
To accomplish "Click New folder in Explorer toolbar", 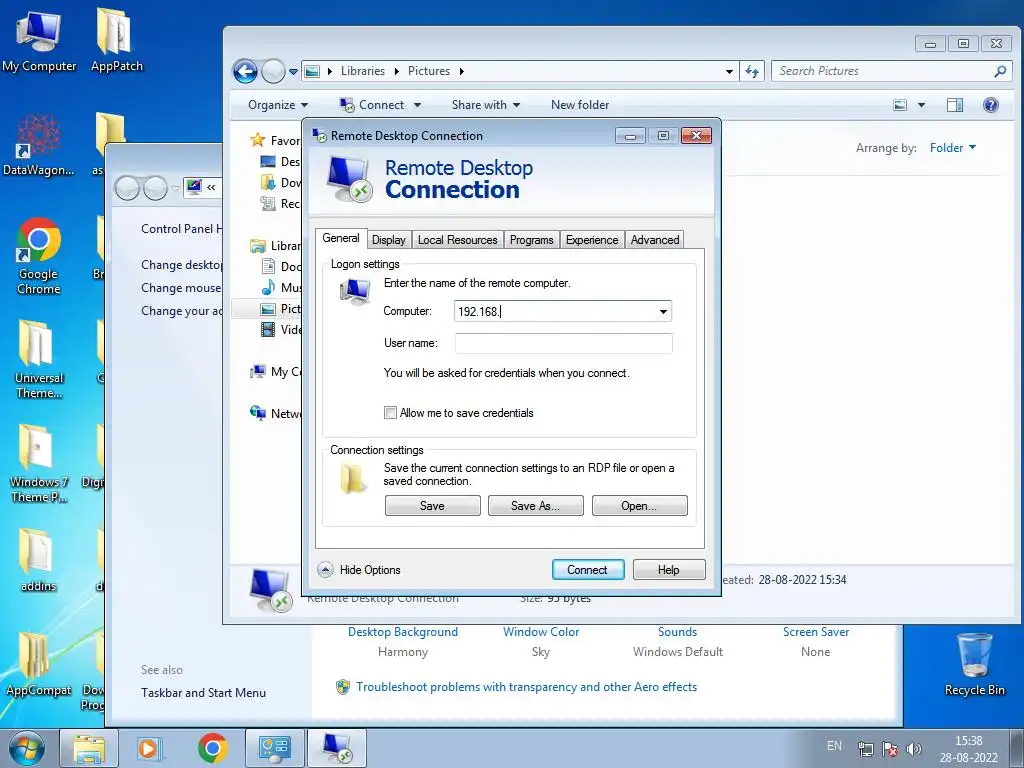I will pyautogui.click(x=580, y=105).
